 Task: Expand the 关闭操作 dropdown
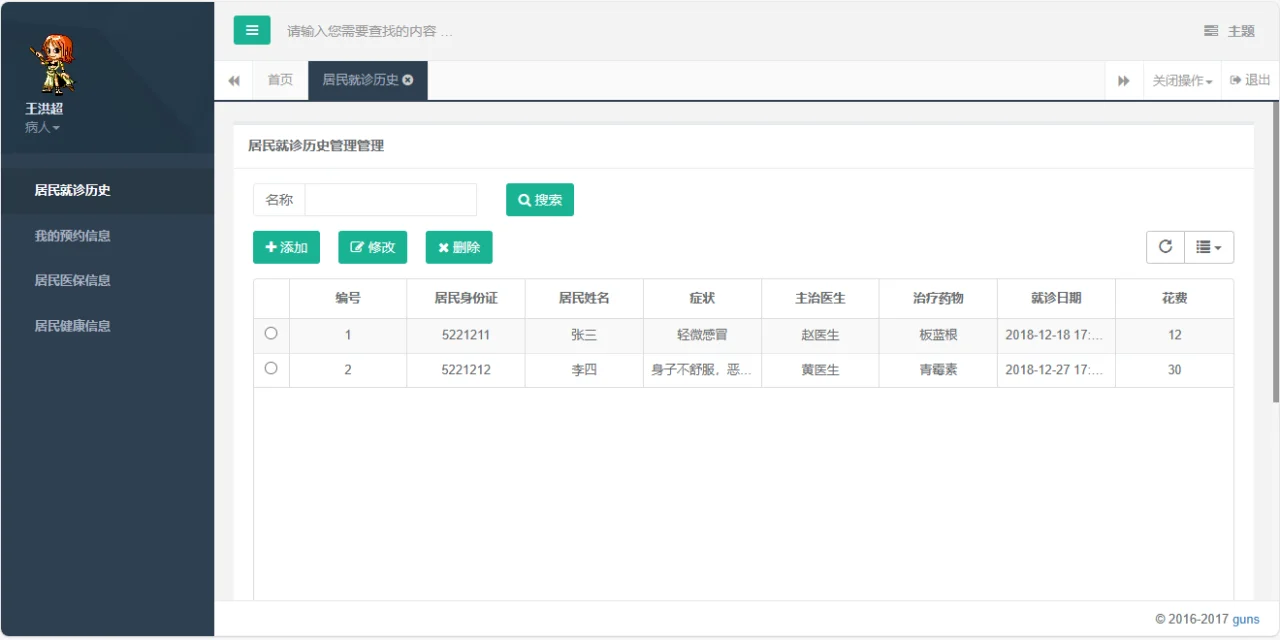(x=1182, y=81)
